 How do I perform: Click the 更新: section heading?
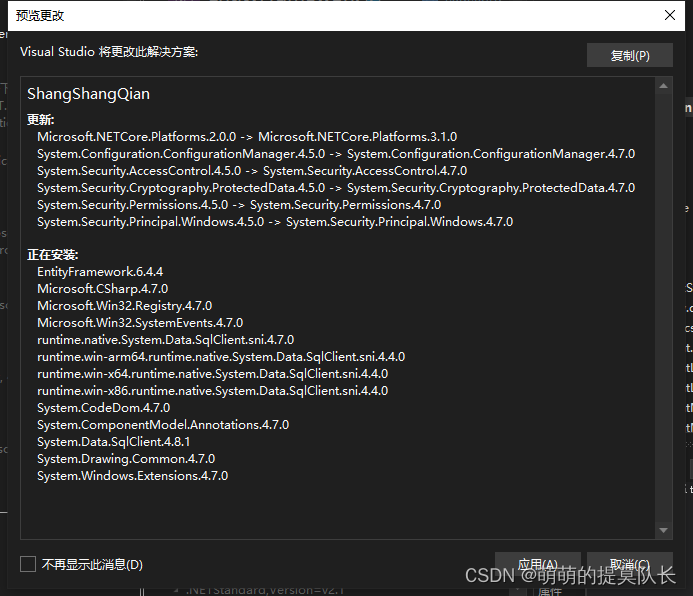pos(41,120)
